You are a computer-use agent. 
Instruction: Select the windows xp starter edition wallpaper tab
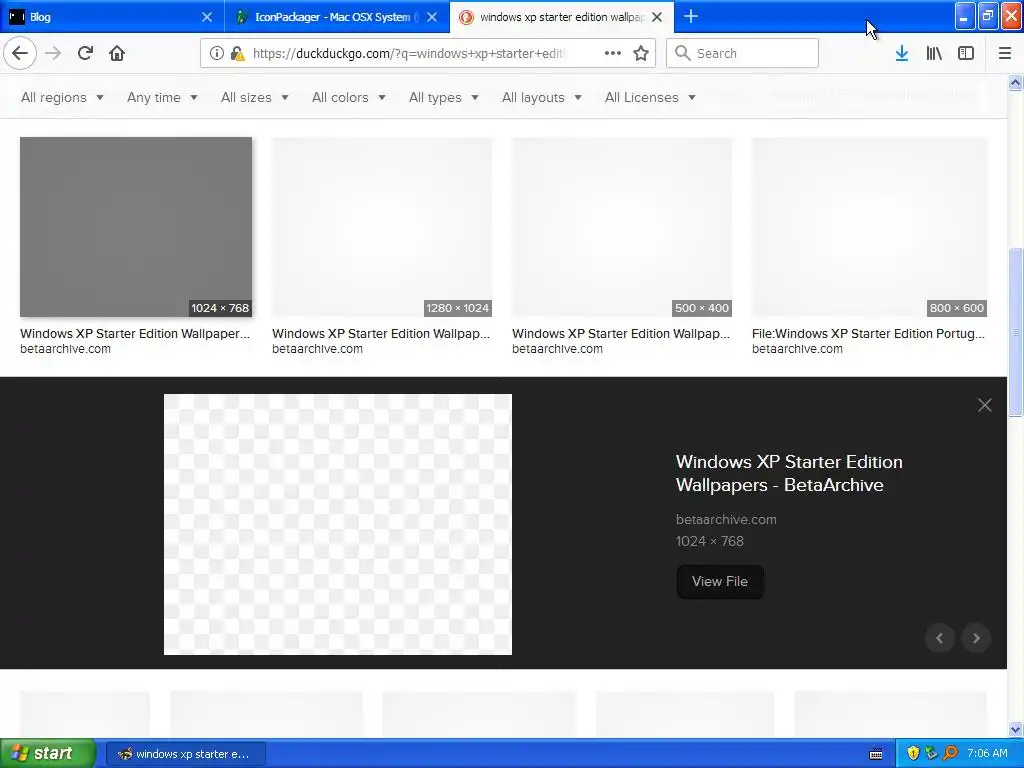click(x=562, y=17)
